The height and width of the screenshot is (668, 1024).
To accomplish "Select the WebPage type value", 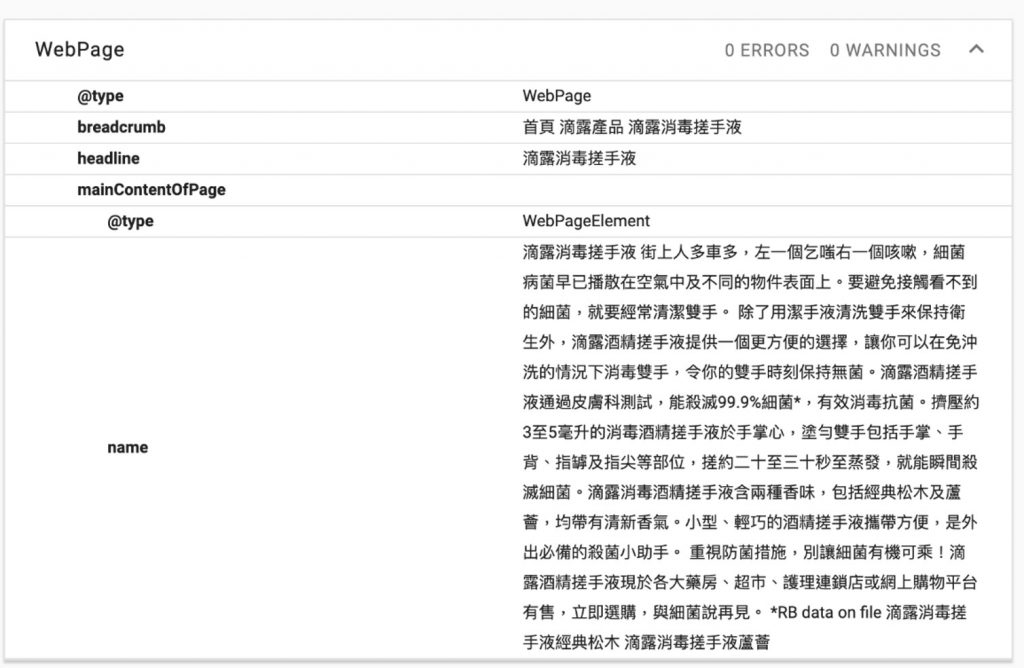I will 556,96.
